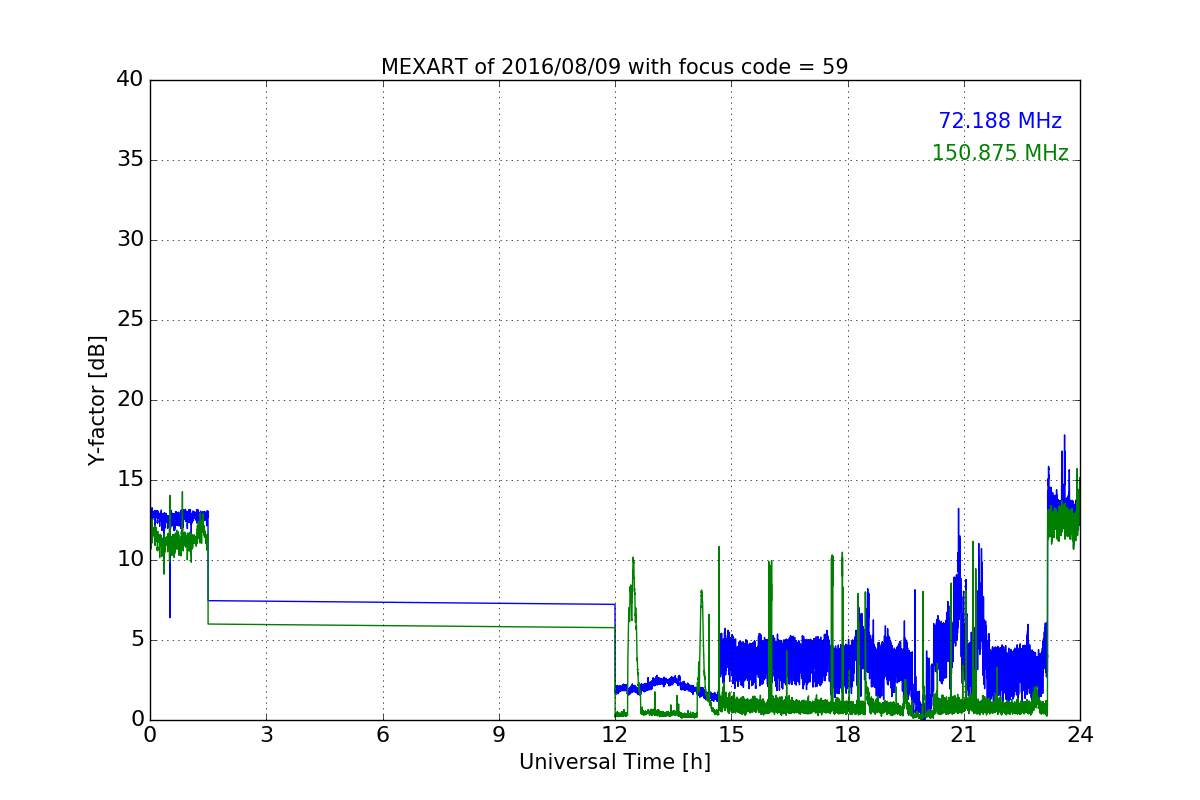Screen dimensions: 1200x800
Task: Click x-axis tick label 6
Action: pos(383,735)
